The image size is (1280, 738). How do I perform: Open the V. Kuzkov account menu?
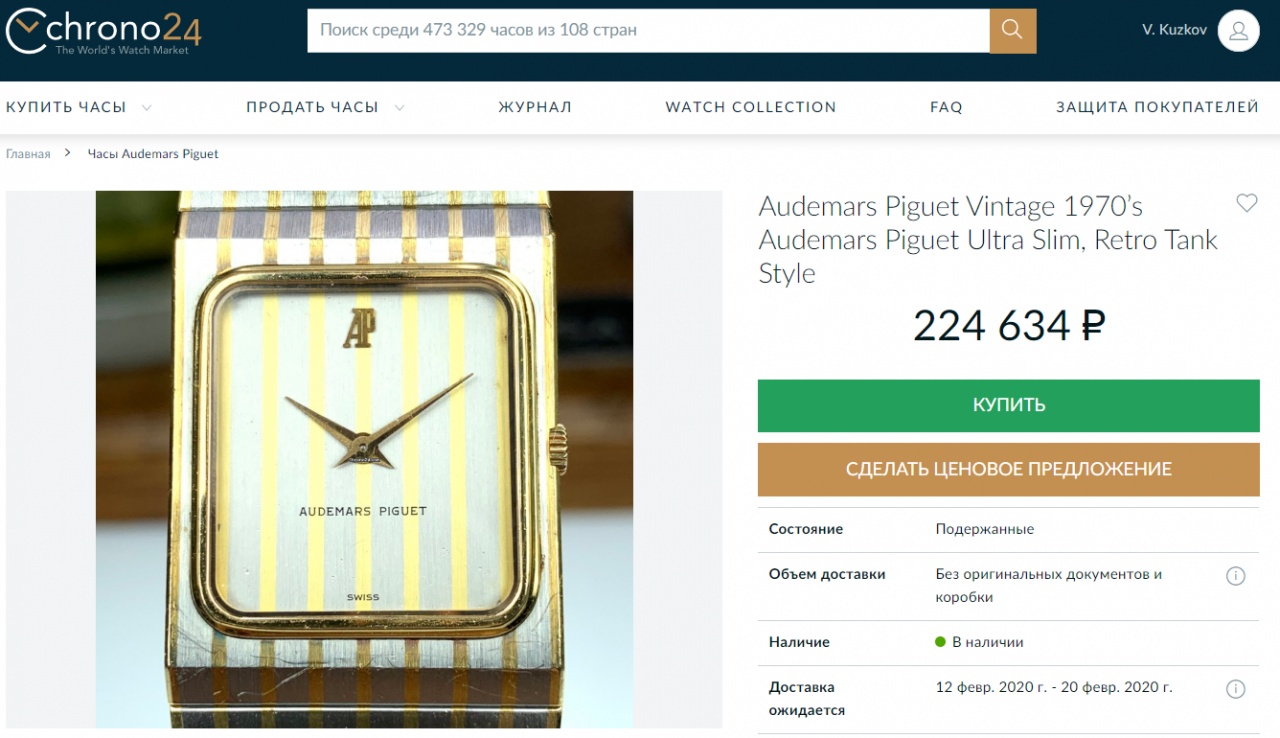click(x=1174, y=30)
